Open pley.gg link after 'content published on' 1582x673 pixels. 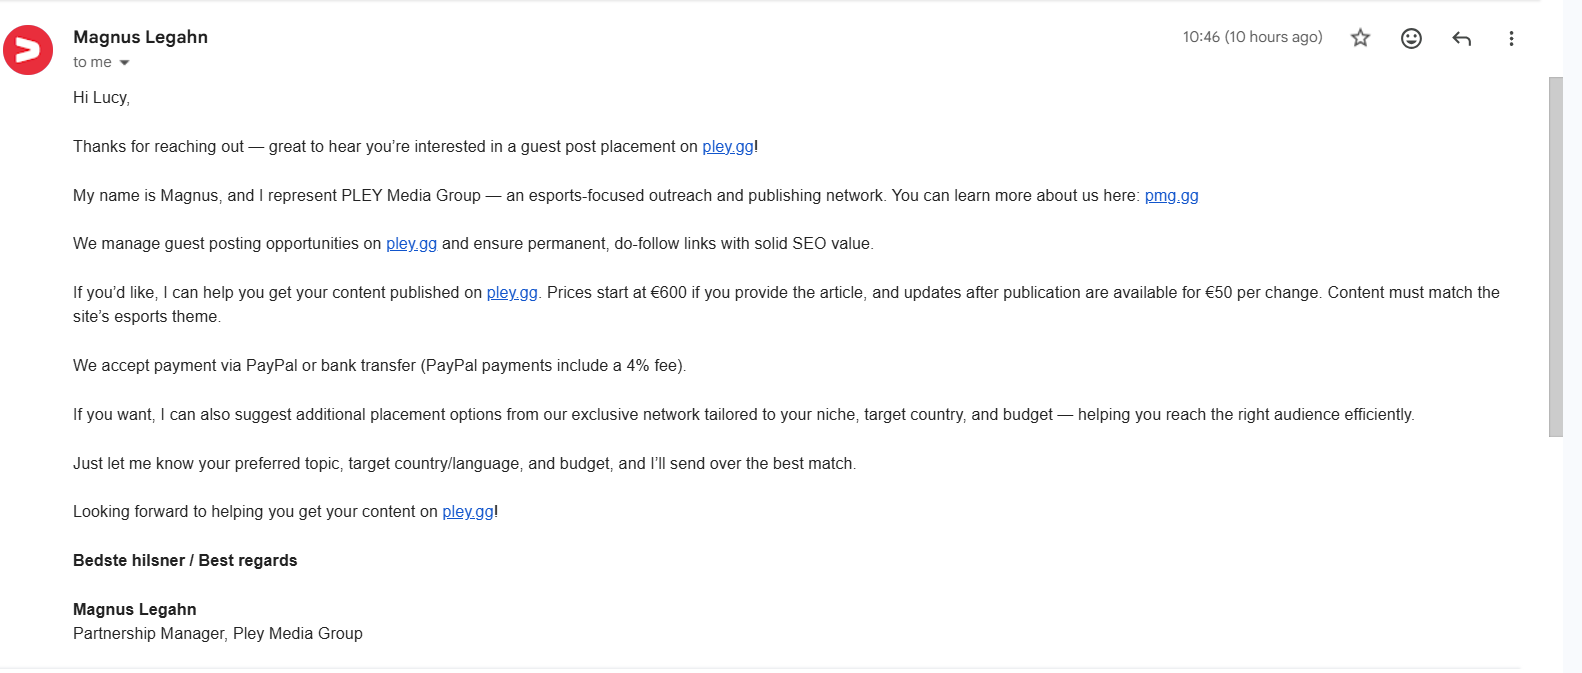pyautogui.click(x=512, y=293)
